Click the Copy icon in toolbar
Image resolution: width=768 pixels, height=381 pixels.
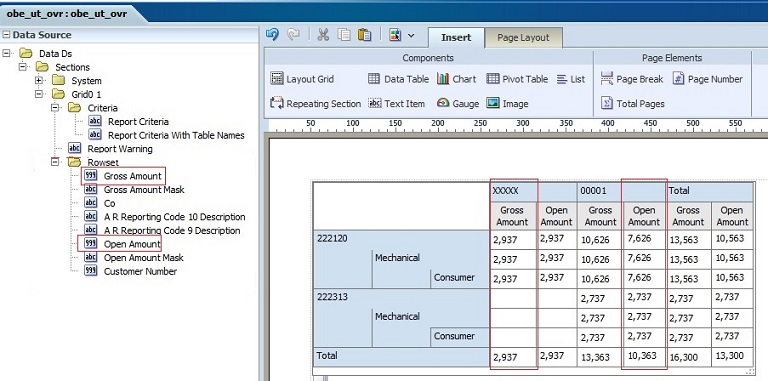[x=345, y=34]
